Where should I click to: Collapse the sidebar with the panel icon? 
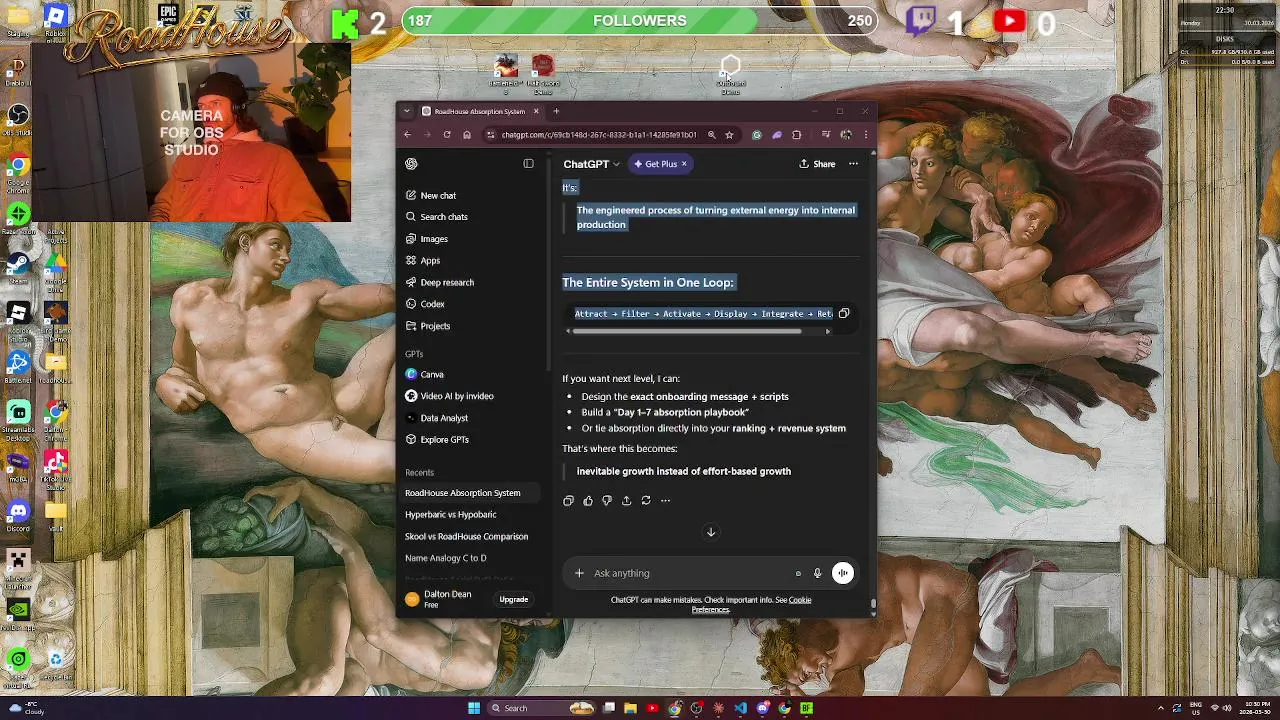[528, 164]
